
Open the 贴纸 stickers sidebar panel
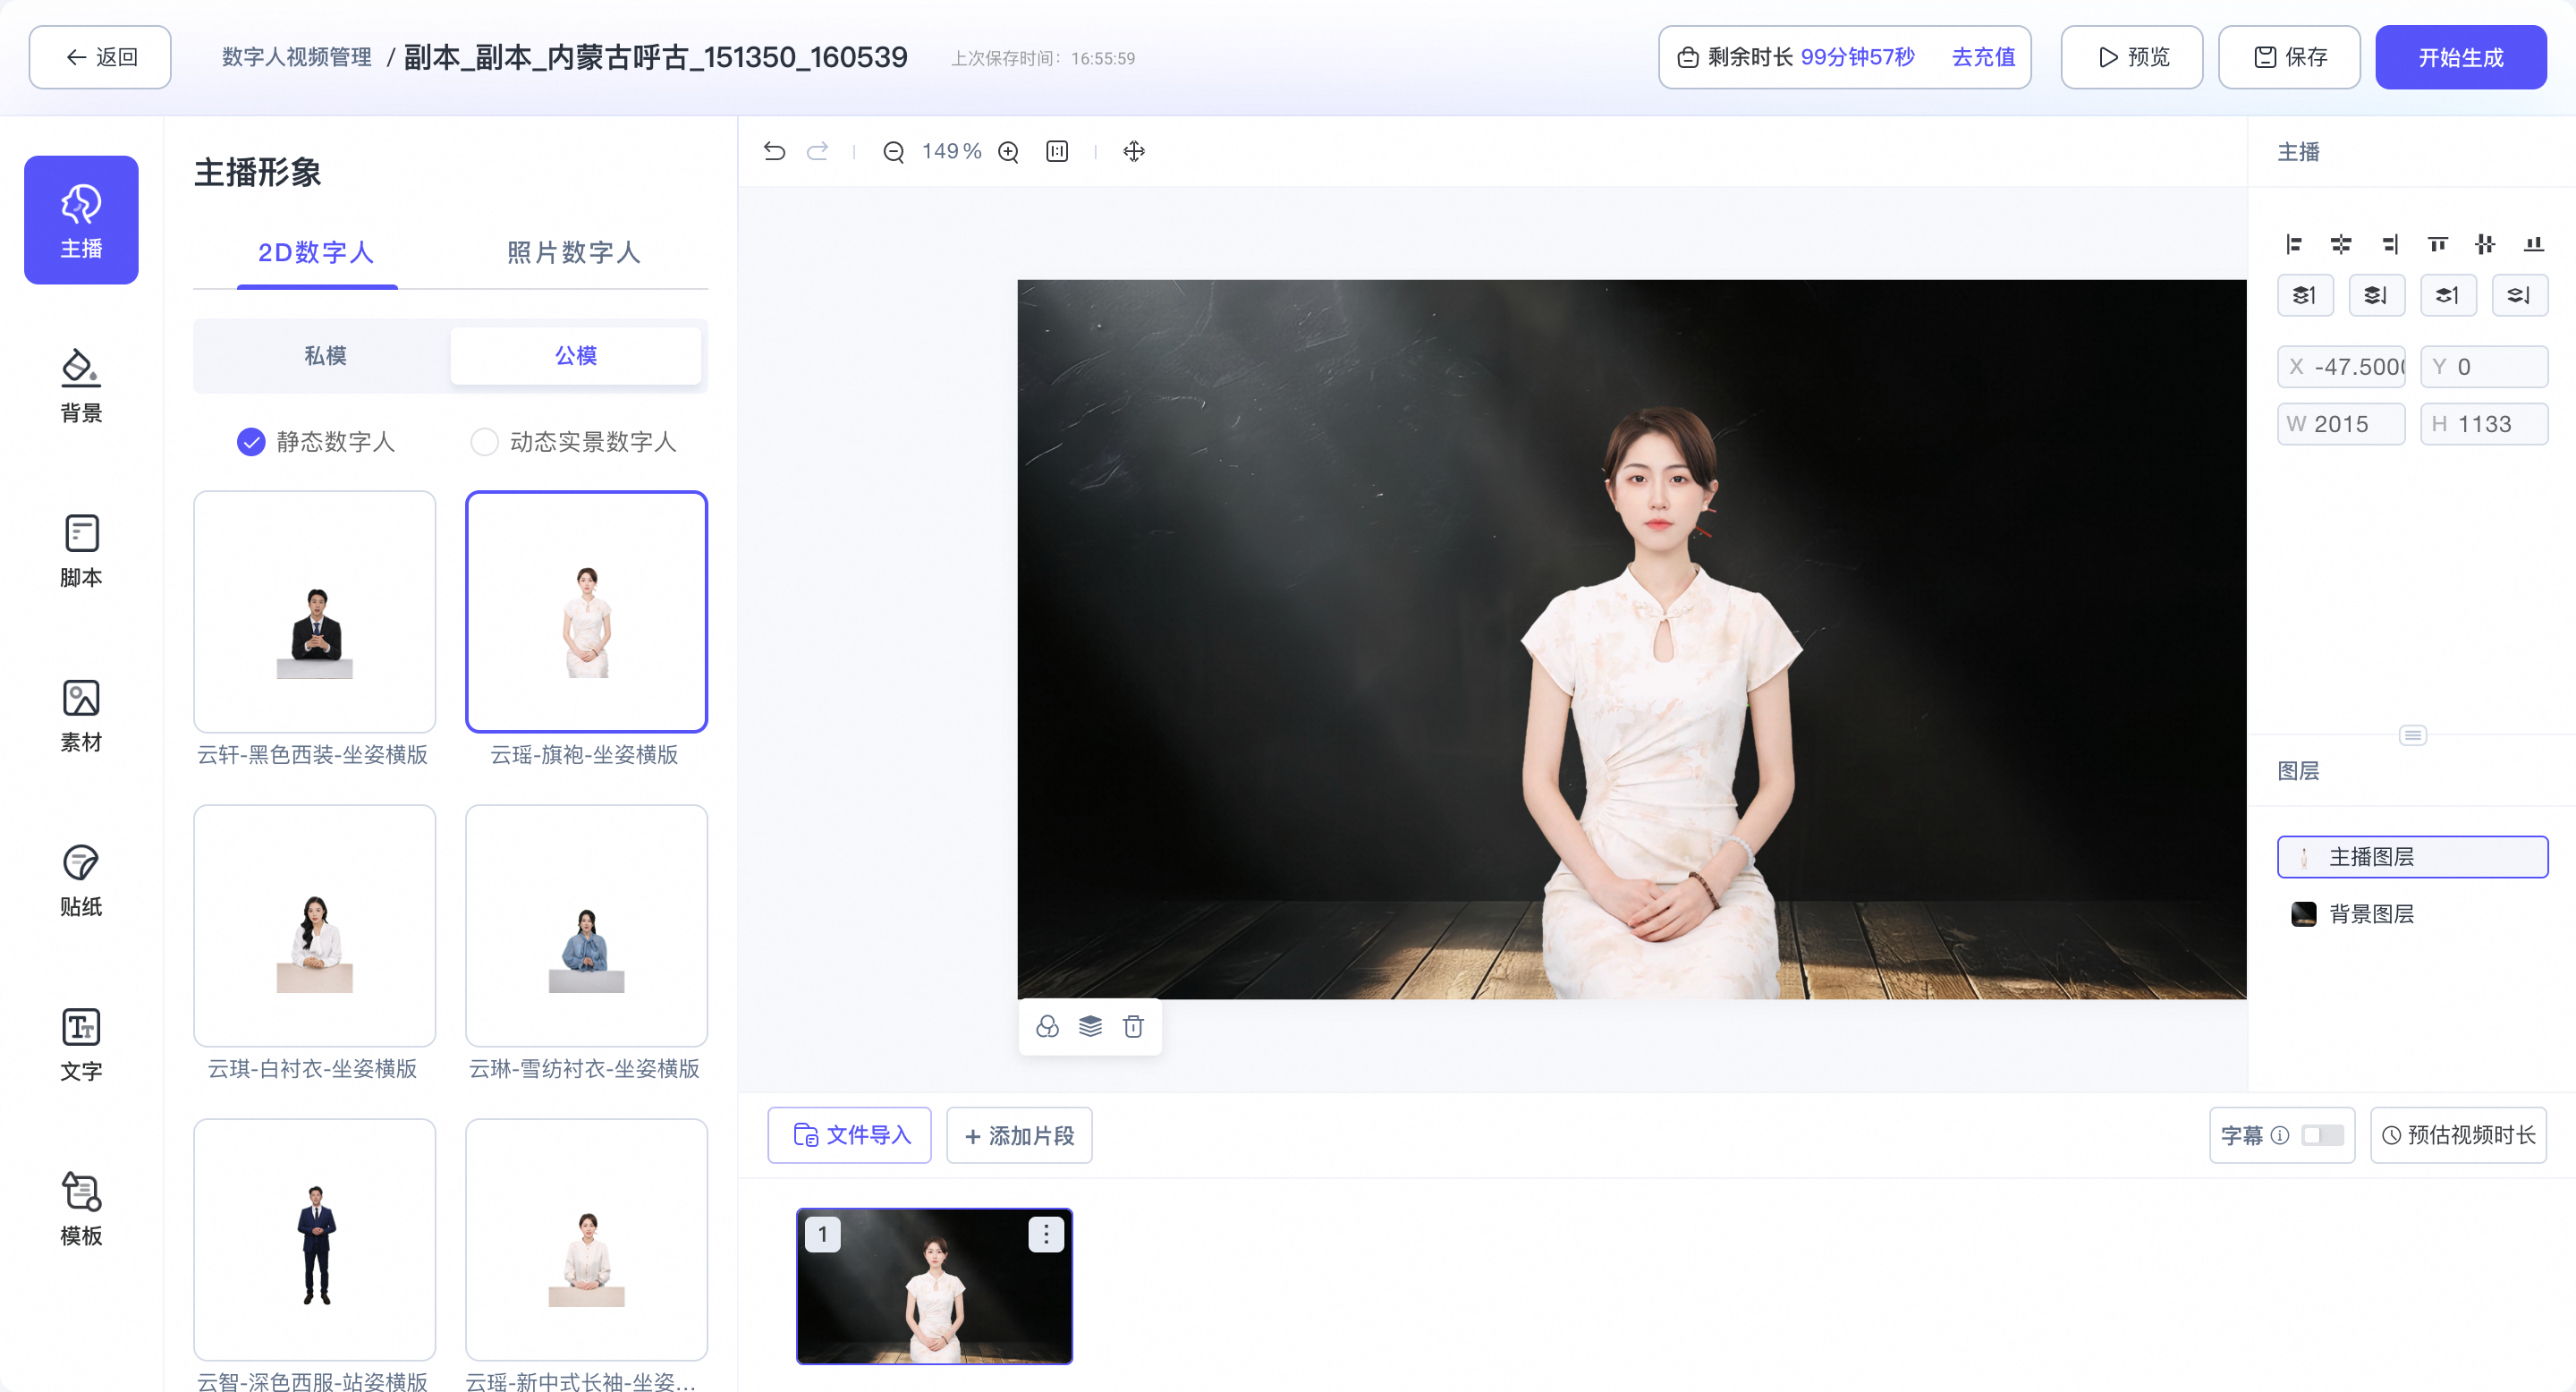pyautogui.click(x=81, y=880)
